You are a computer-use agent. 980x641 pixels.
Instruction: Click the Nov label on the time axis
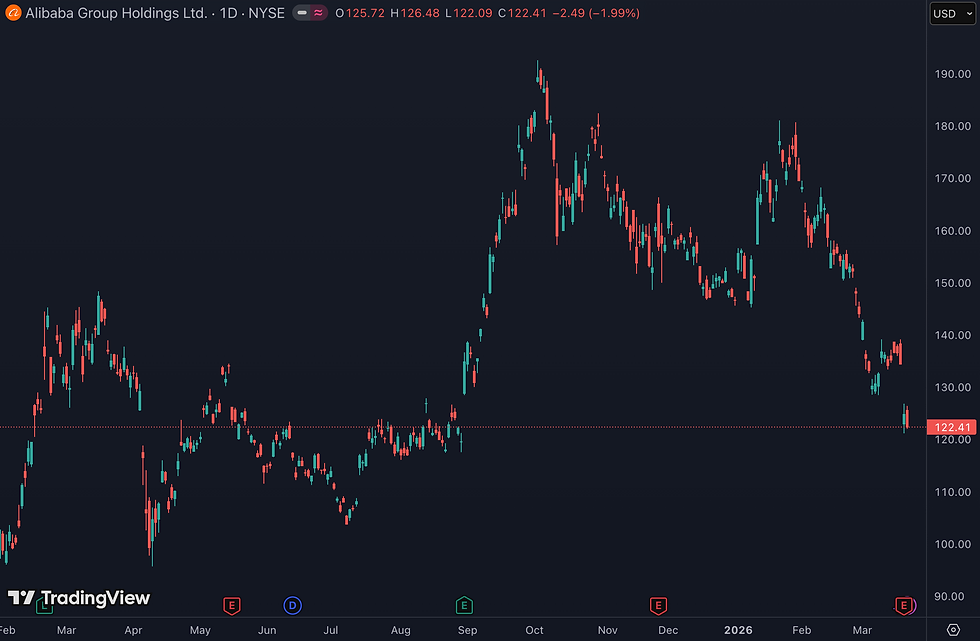pyautogui.click(x=608, y=630)
